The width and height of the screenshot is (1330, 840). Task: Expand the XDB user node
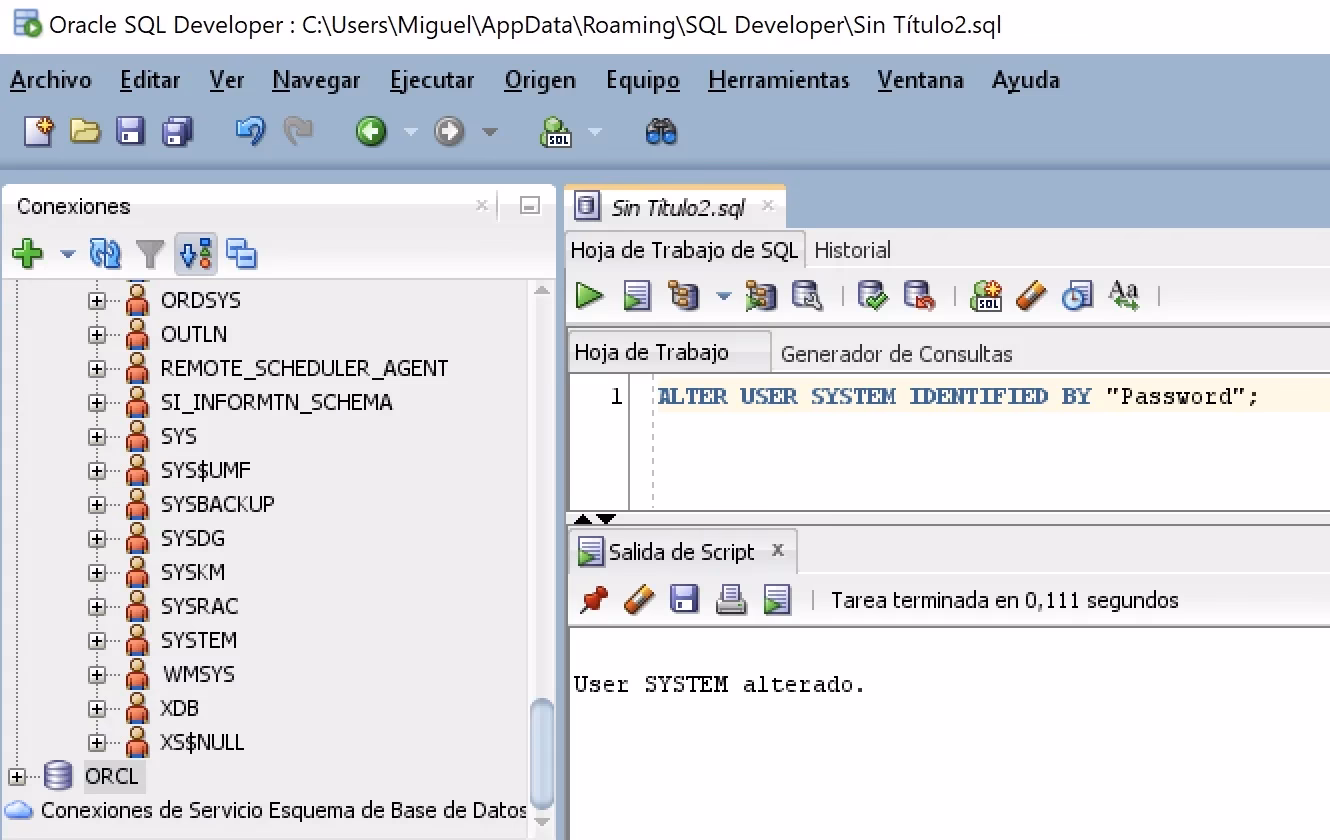[x=97, y=708]
